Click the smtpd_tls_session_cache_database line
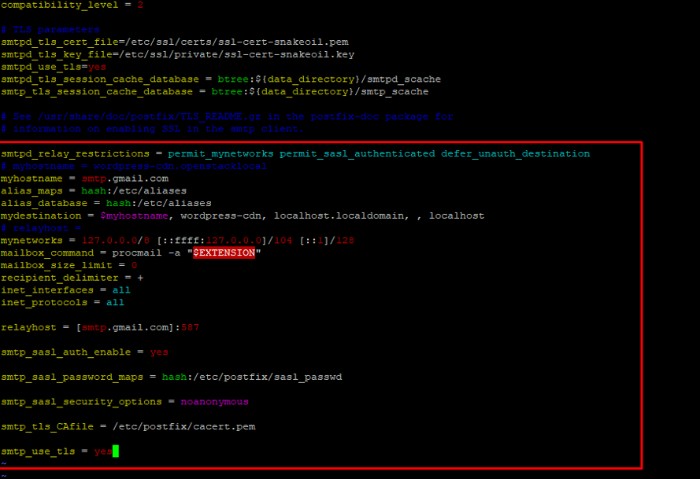This screenshot has width=700, height=479. click(x=221, y=79)
